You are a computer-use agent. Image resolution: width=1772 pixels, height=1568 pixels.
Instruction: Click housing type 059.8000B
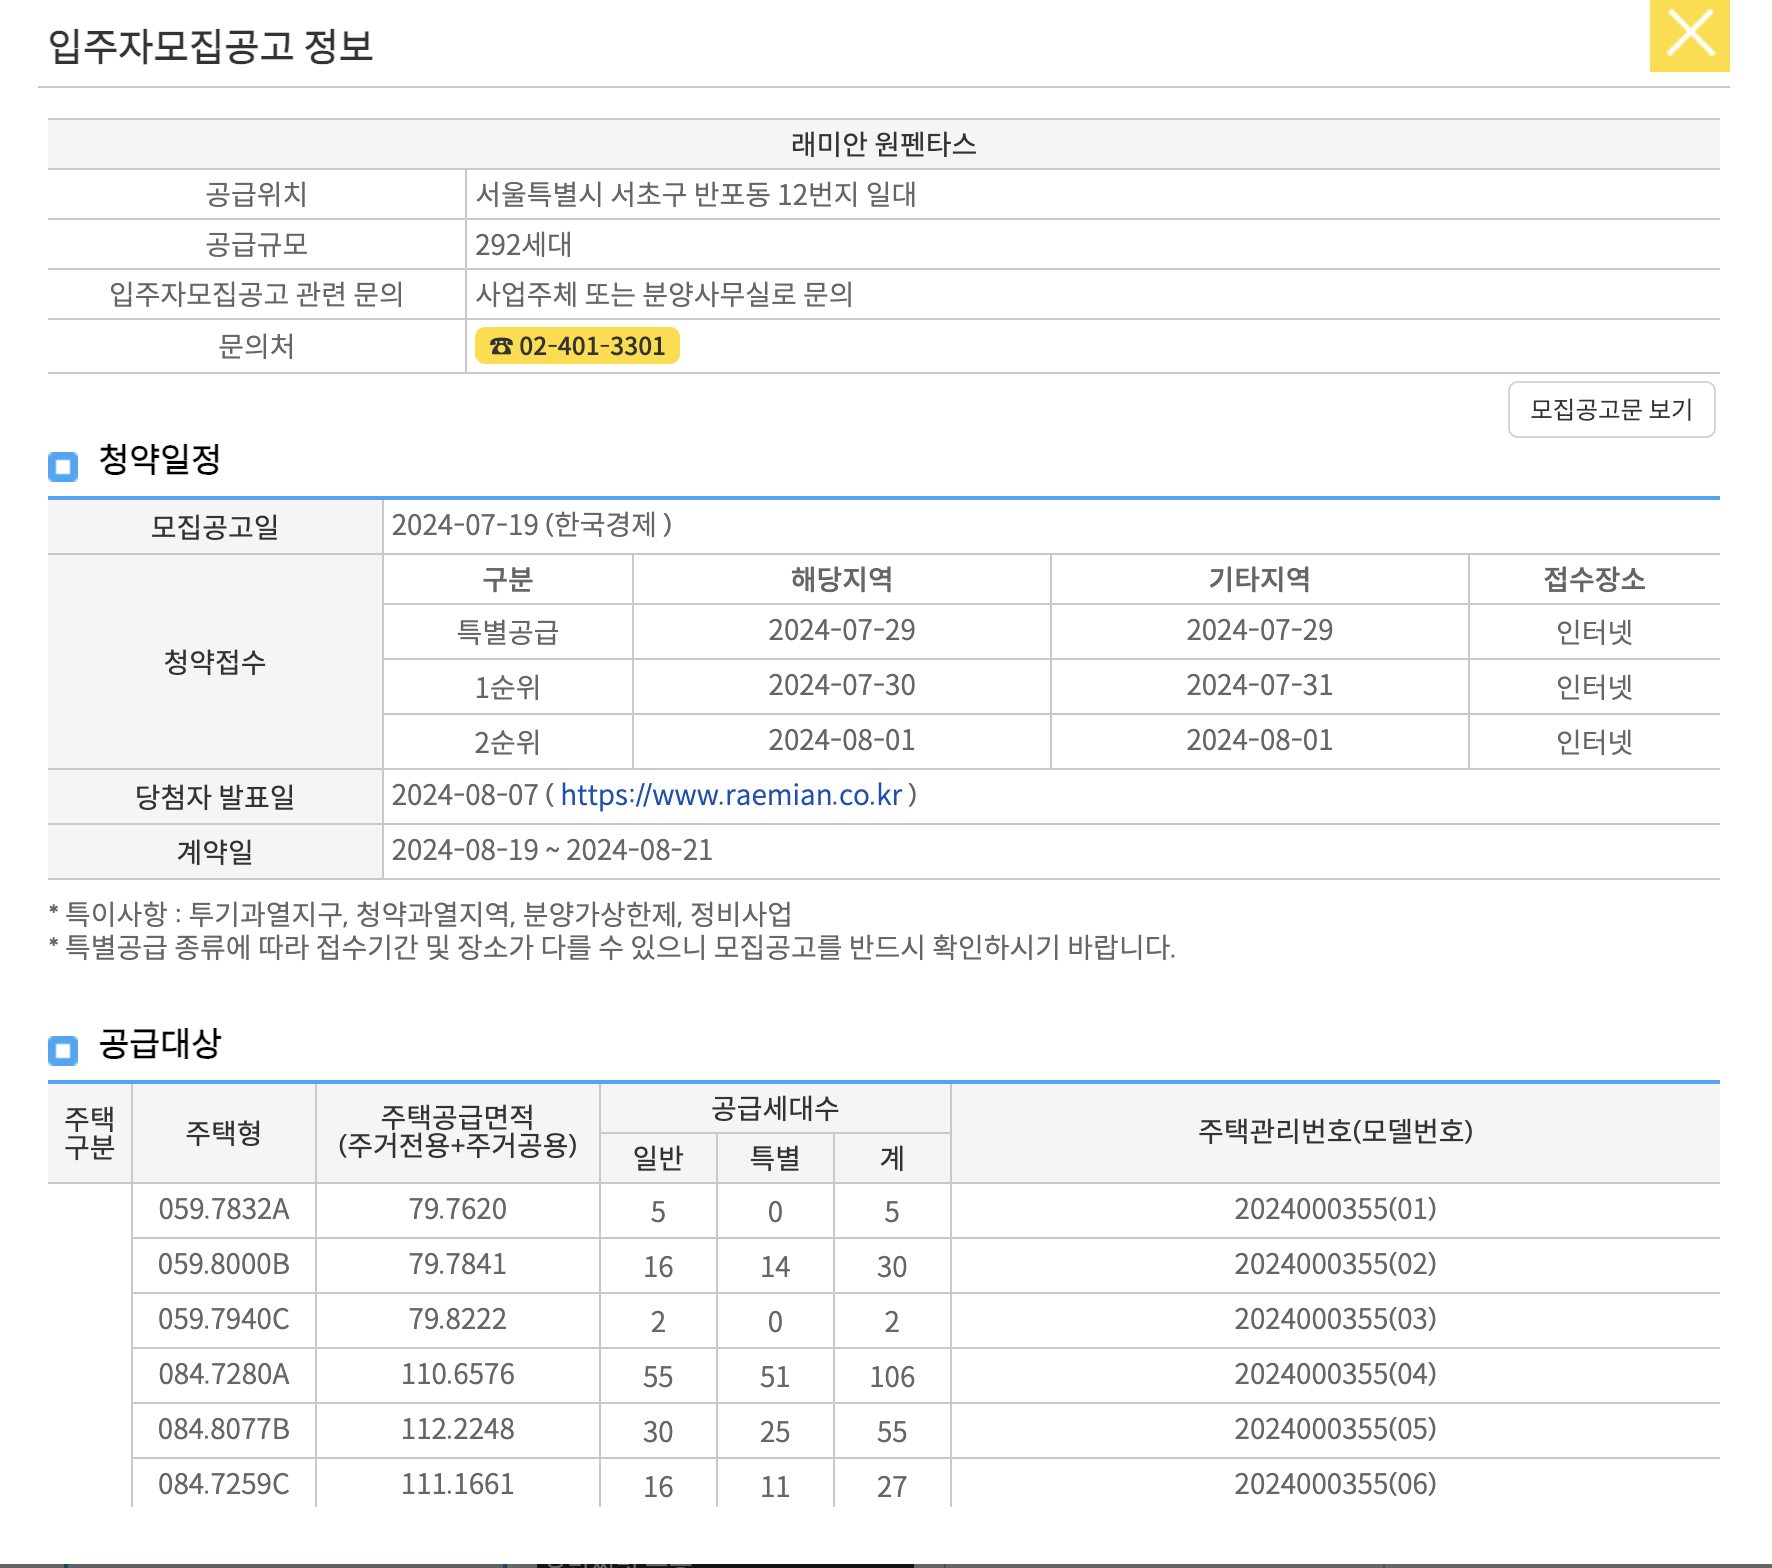pyautogui.click(x=224, y=1265)
